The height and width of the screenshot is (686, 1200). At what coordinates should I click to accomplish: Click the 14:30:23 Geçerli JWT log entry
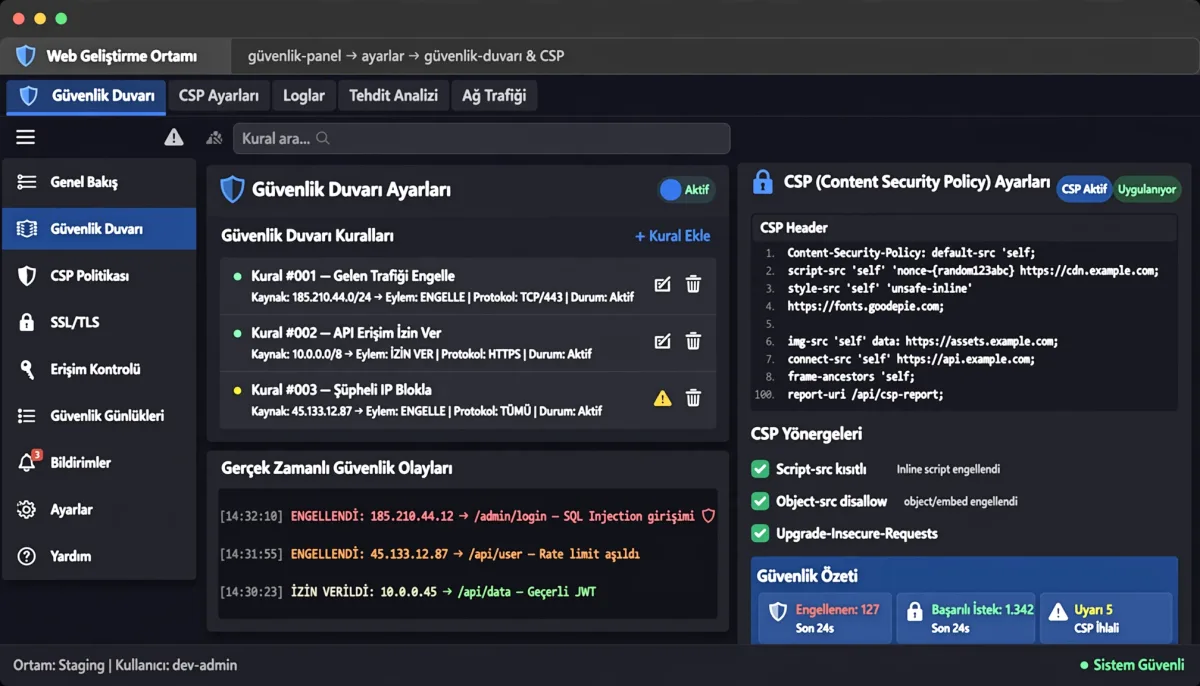point(408,592)
